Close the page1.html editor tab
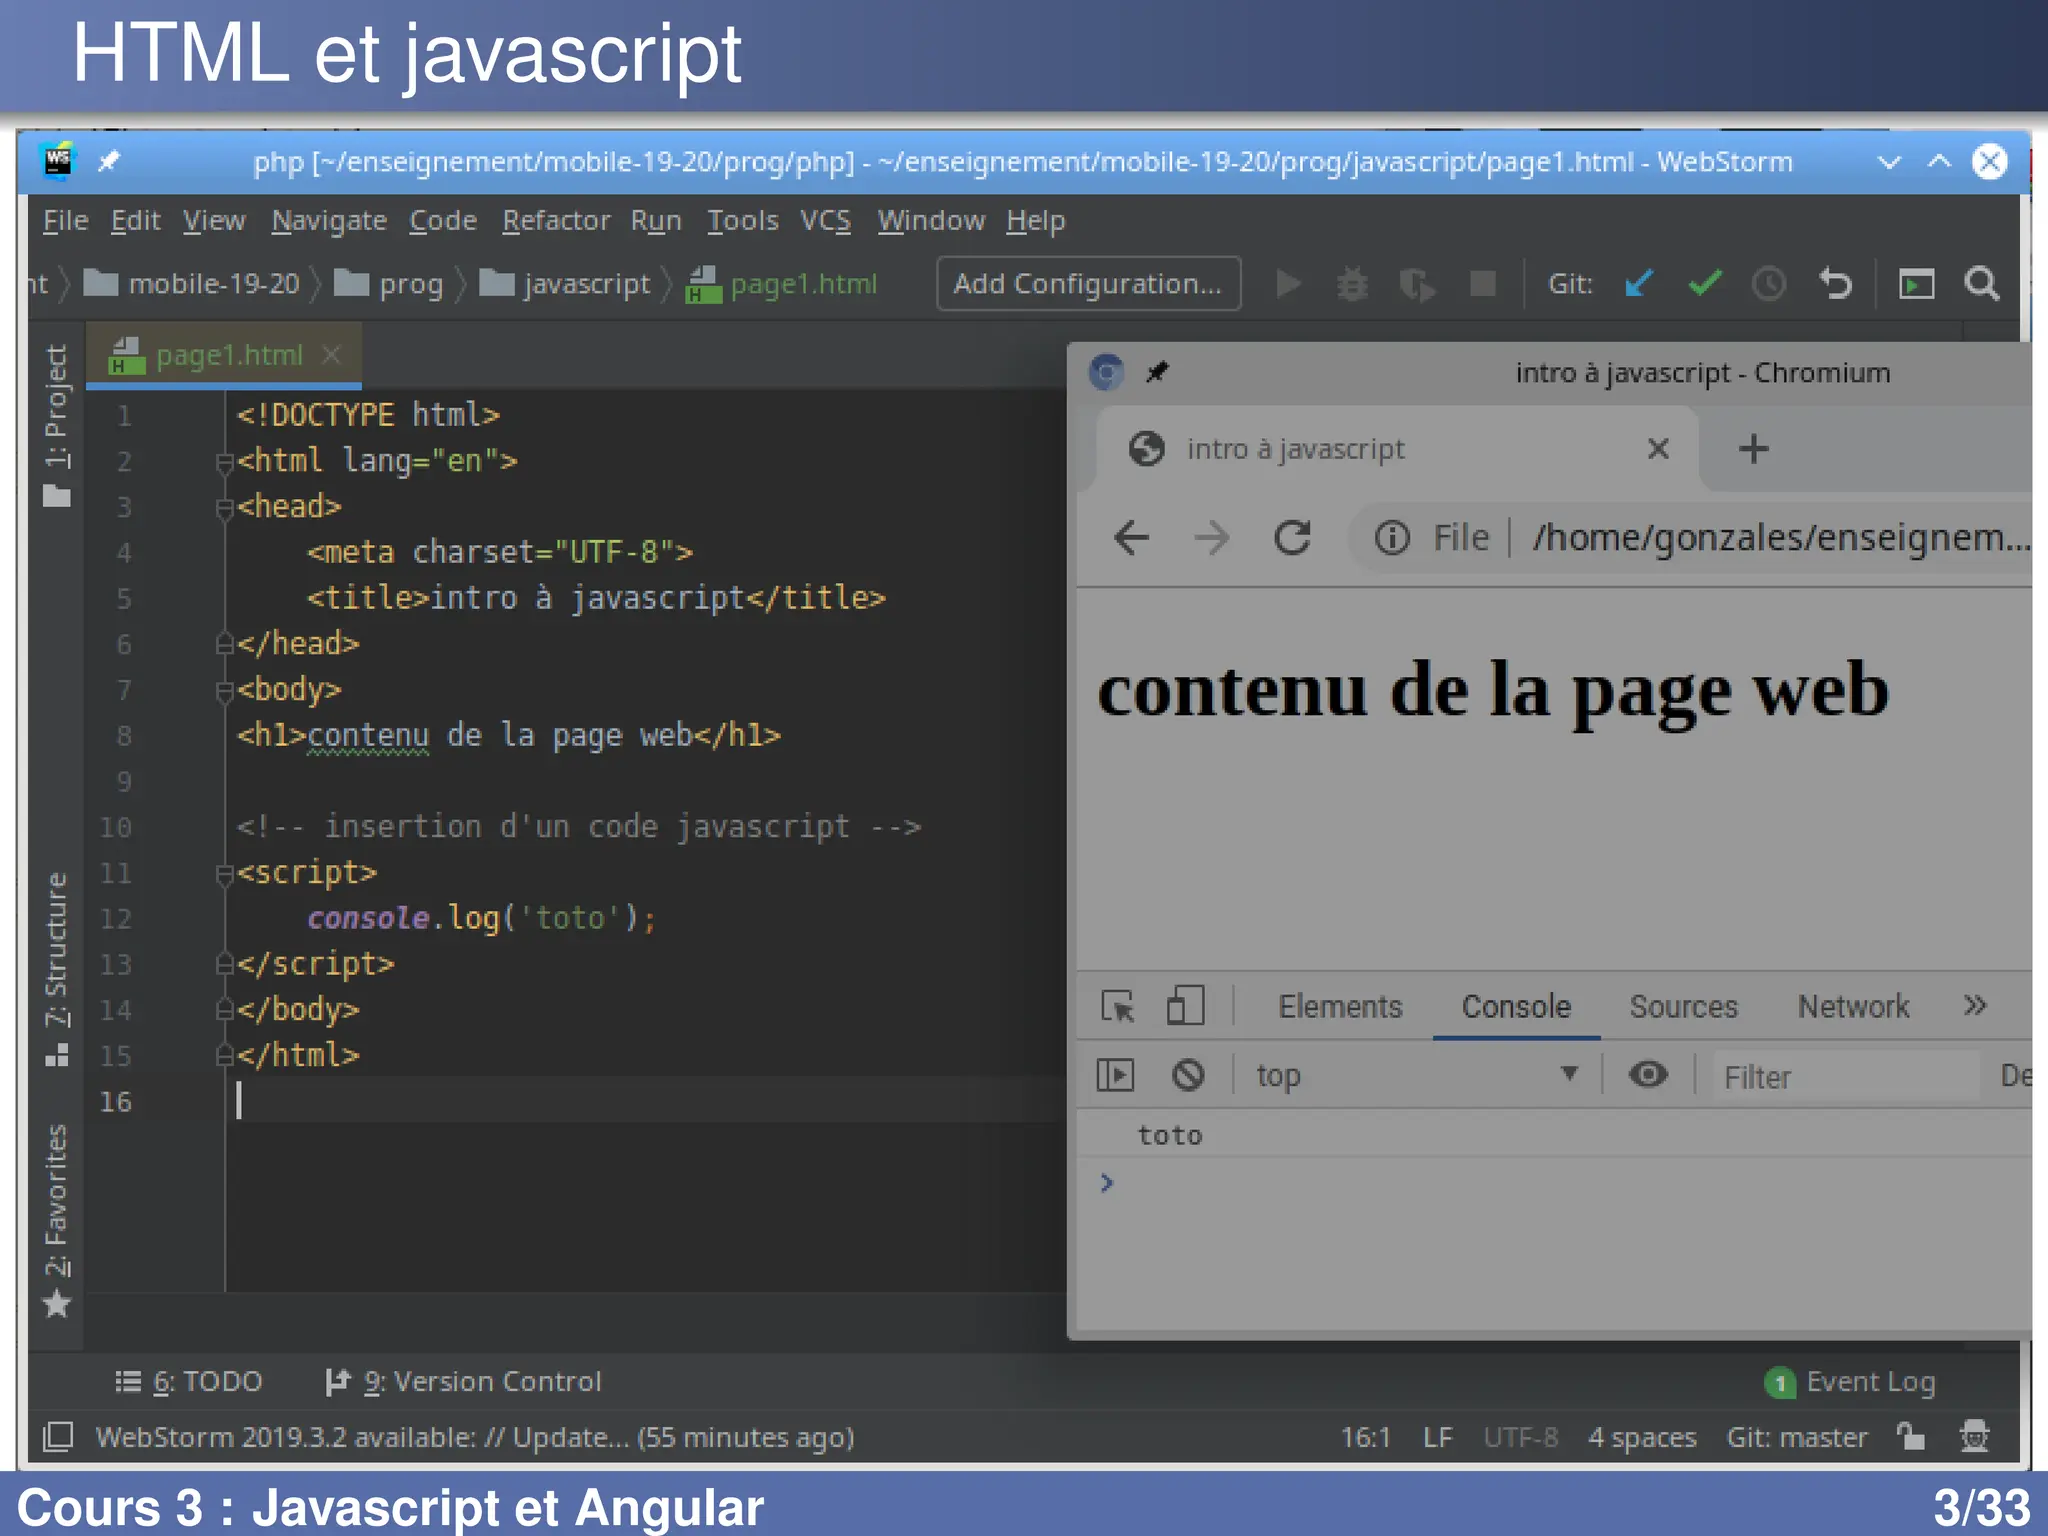The image size is (2048, 1536). pos(332,355)
